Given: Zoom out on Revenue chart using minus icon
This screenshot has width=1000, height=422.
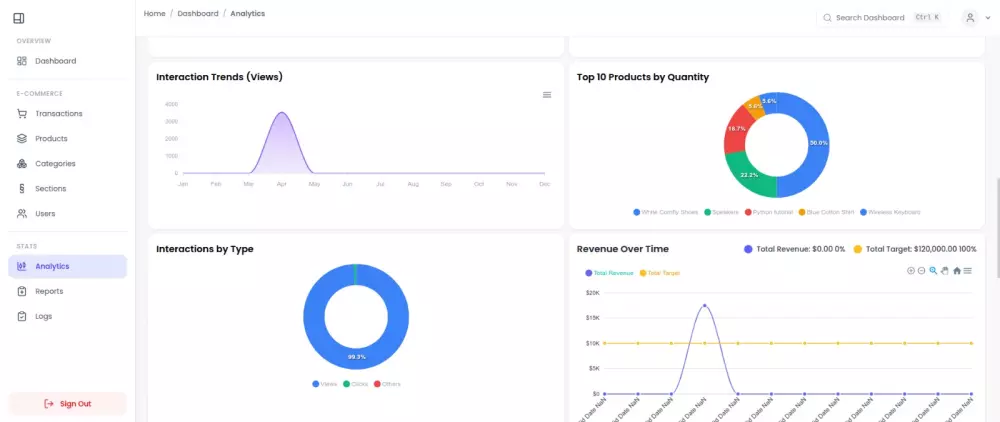Looking at the screenshot, I should click(x=922, y=271).
